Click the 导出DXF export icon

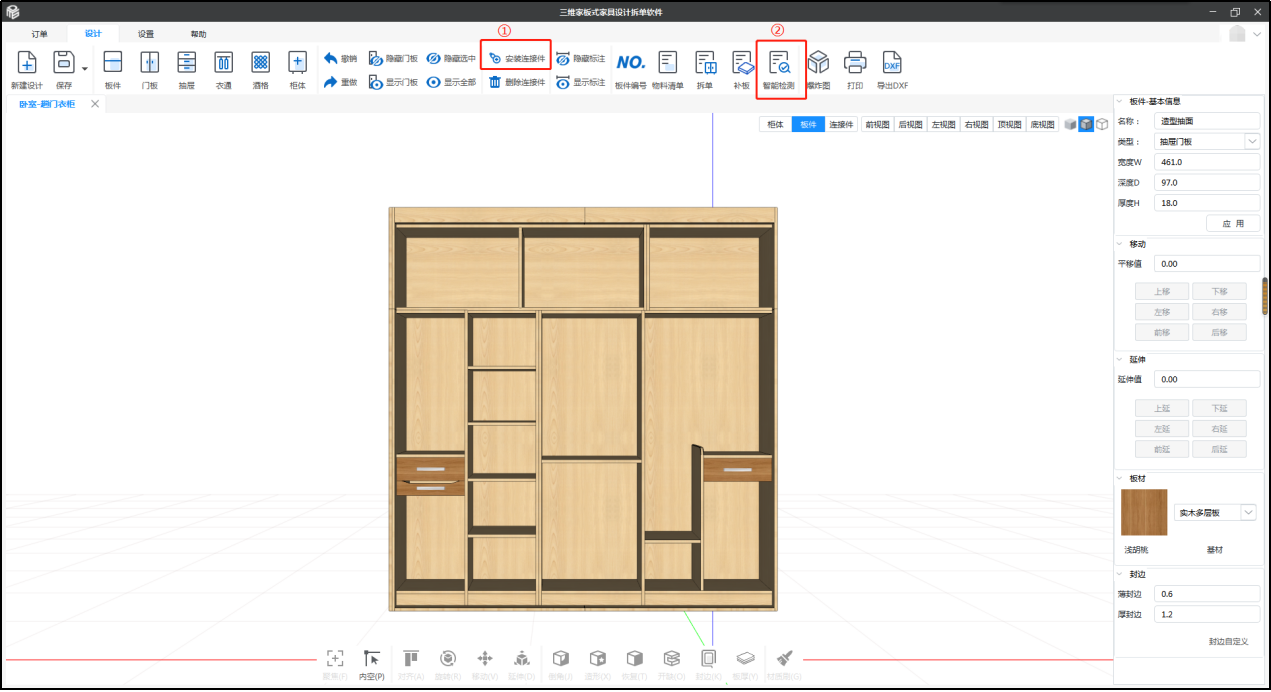[x=892, y=63]
